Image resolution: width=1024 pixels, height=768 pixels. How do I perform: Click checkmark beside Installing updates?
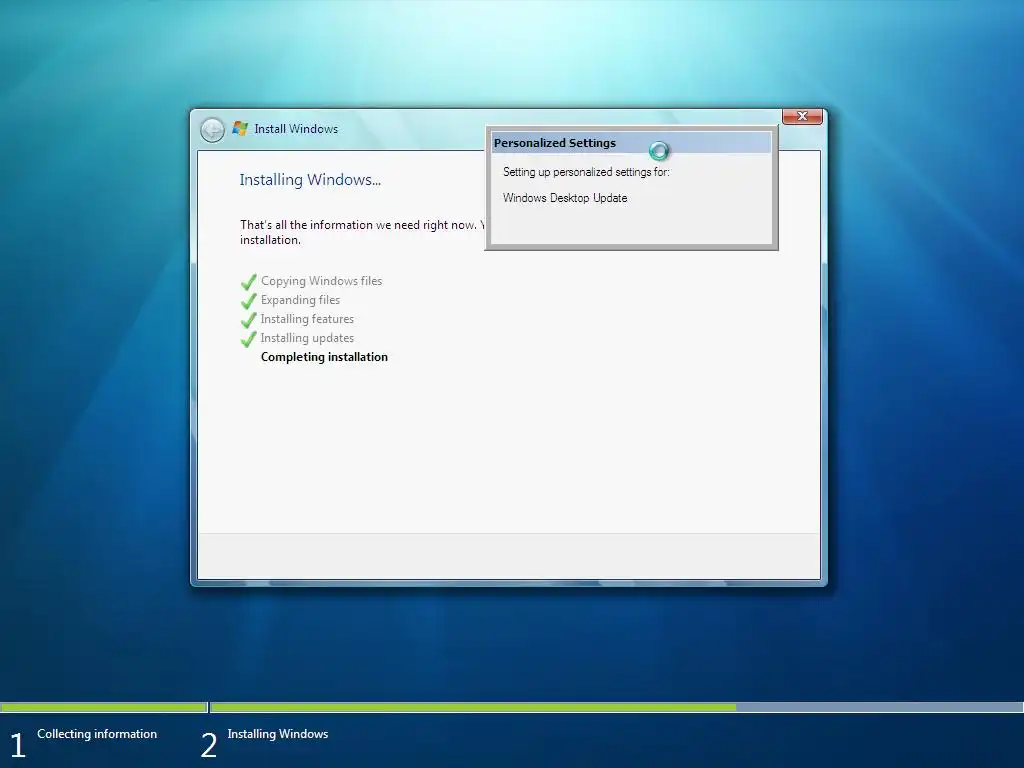click(x=248, y=339)
